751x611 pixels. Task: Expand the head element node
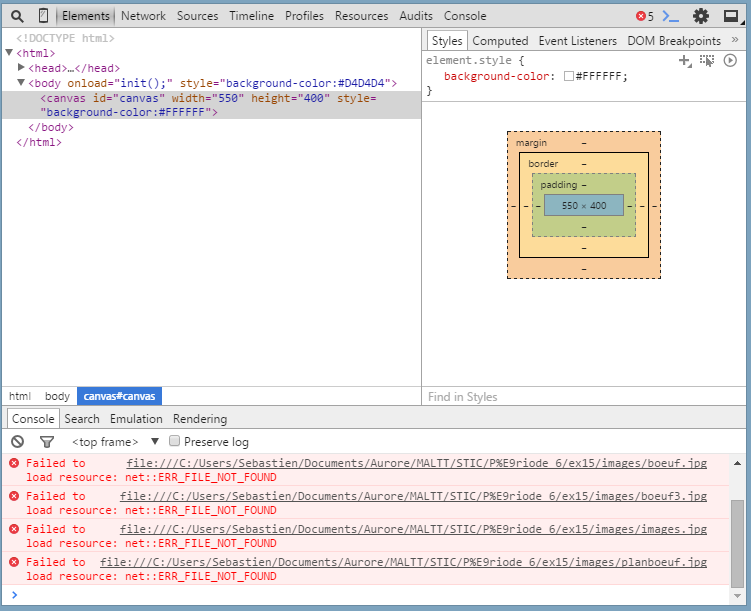pyautogui.click(x=22, y=68)
